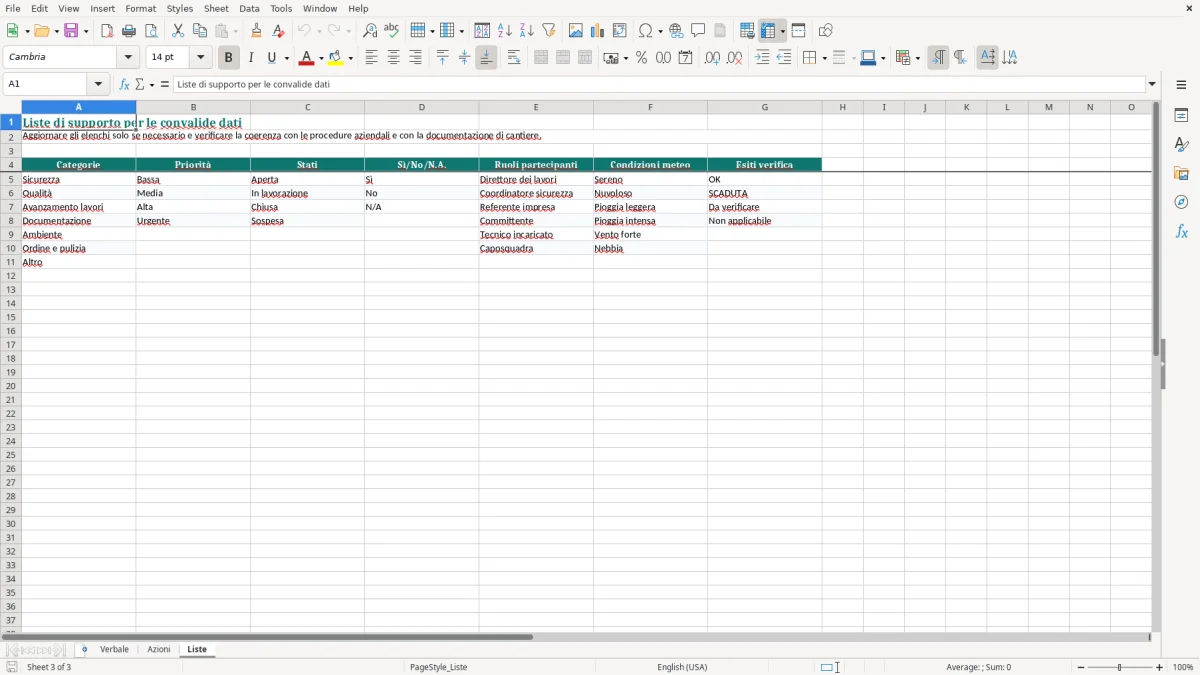Apply yellow background color swatch
This screenshot has width=1200, height=675.
pyautogui.click(x=336, y=58)
